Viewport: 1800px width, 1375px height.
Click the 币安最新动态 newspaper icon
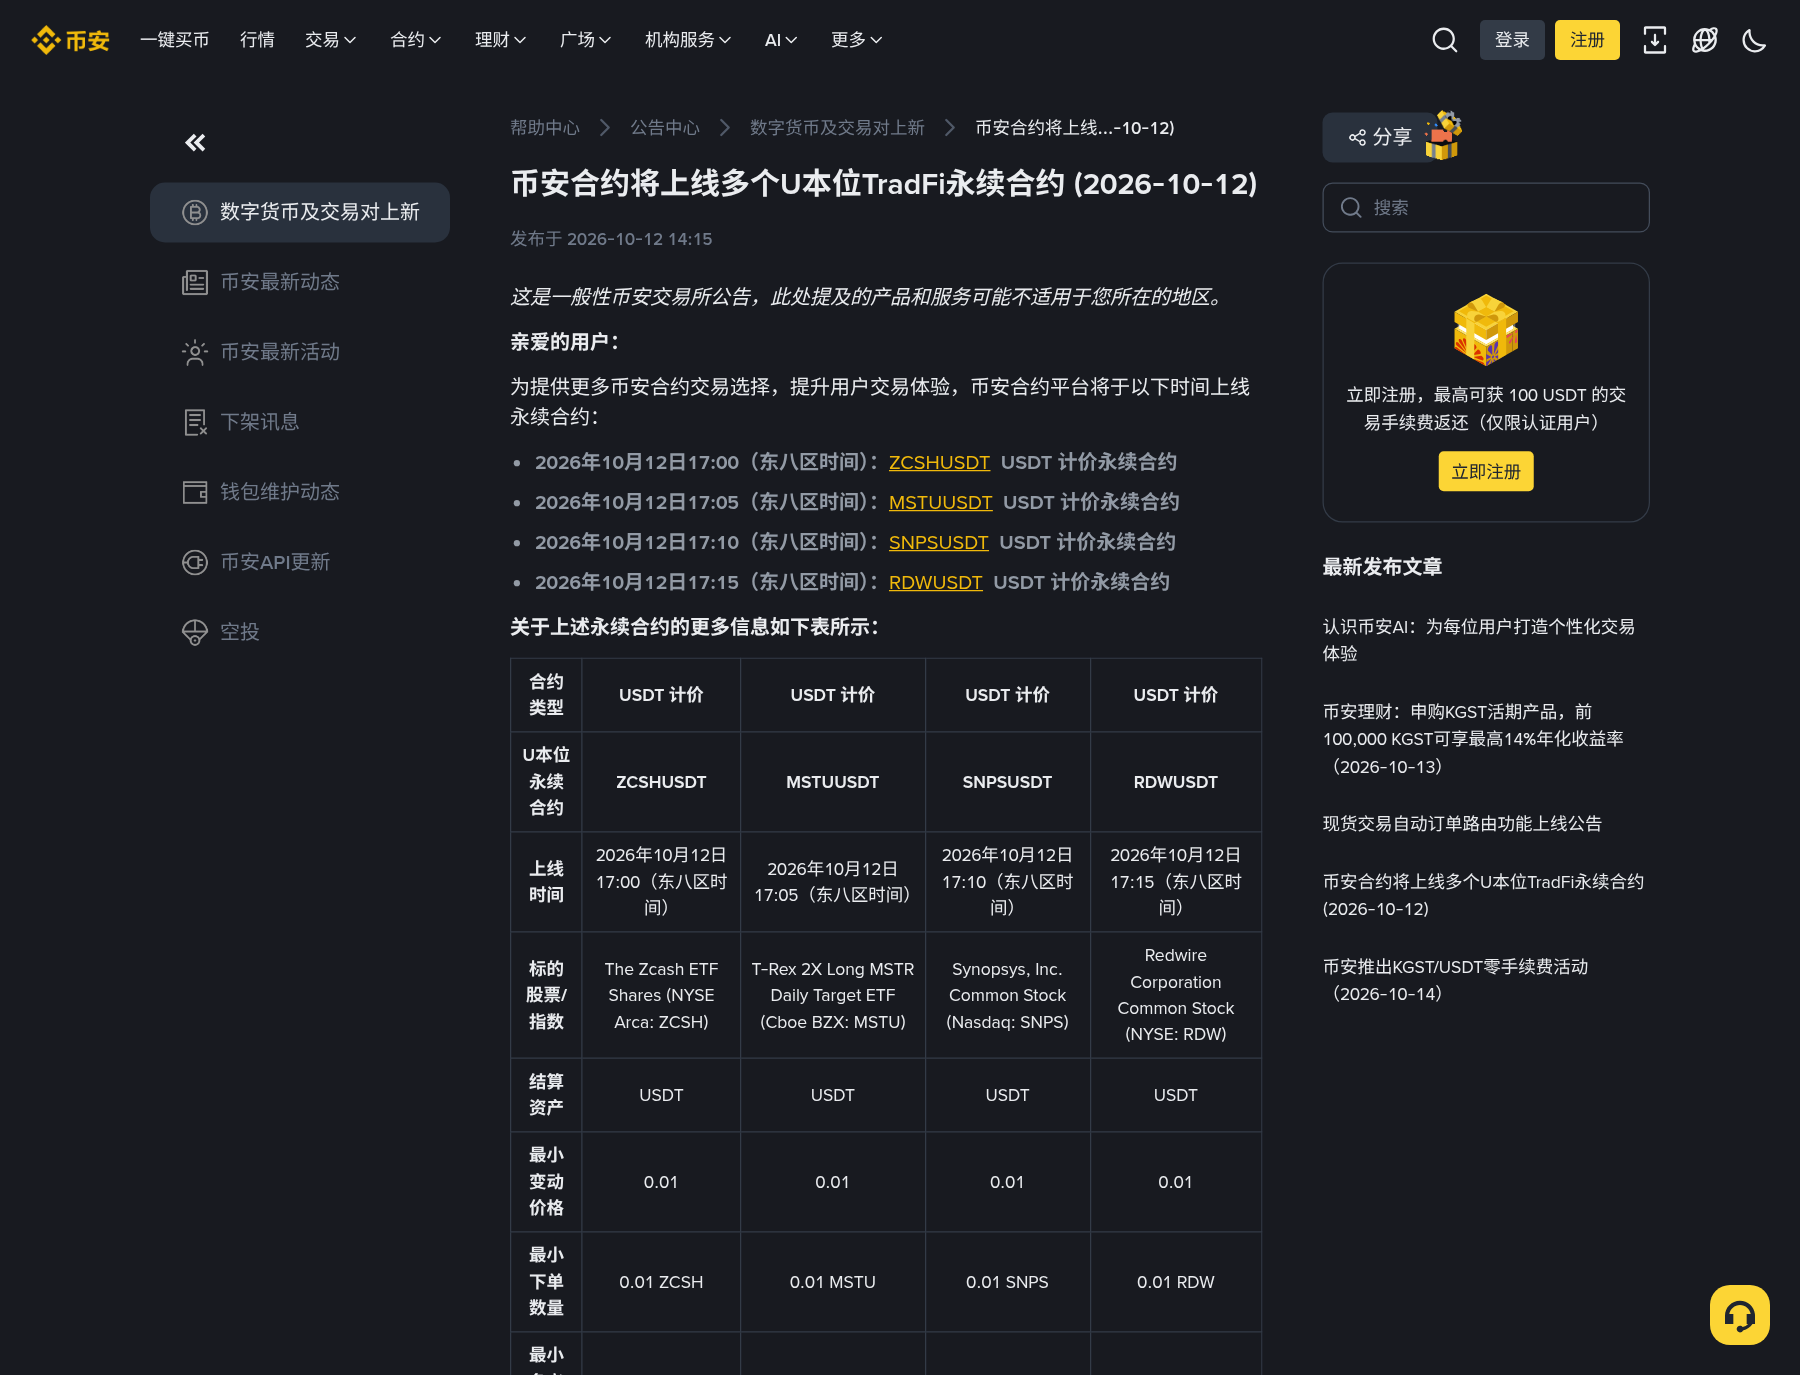coord(195,282)
